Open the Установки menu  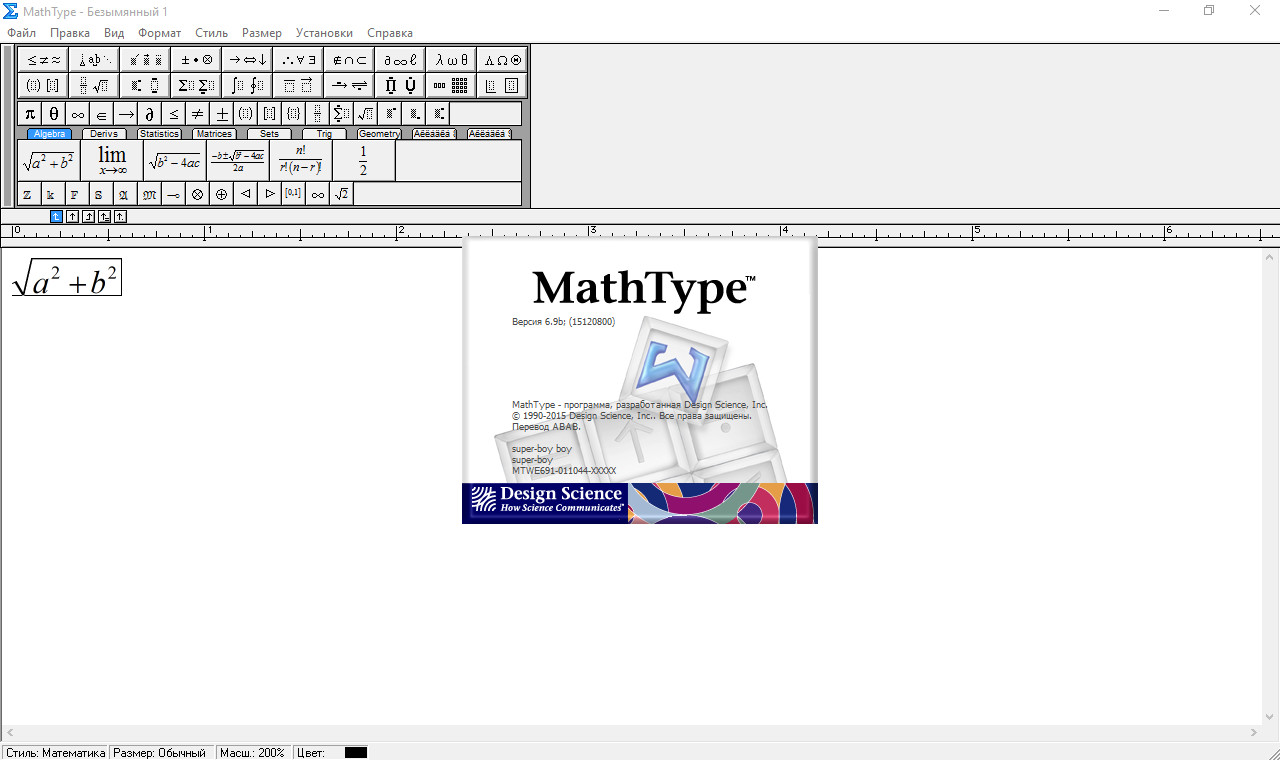pyautogui.click(x=324, y=33)
